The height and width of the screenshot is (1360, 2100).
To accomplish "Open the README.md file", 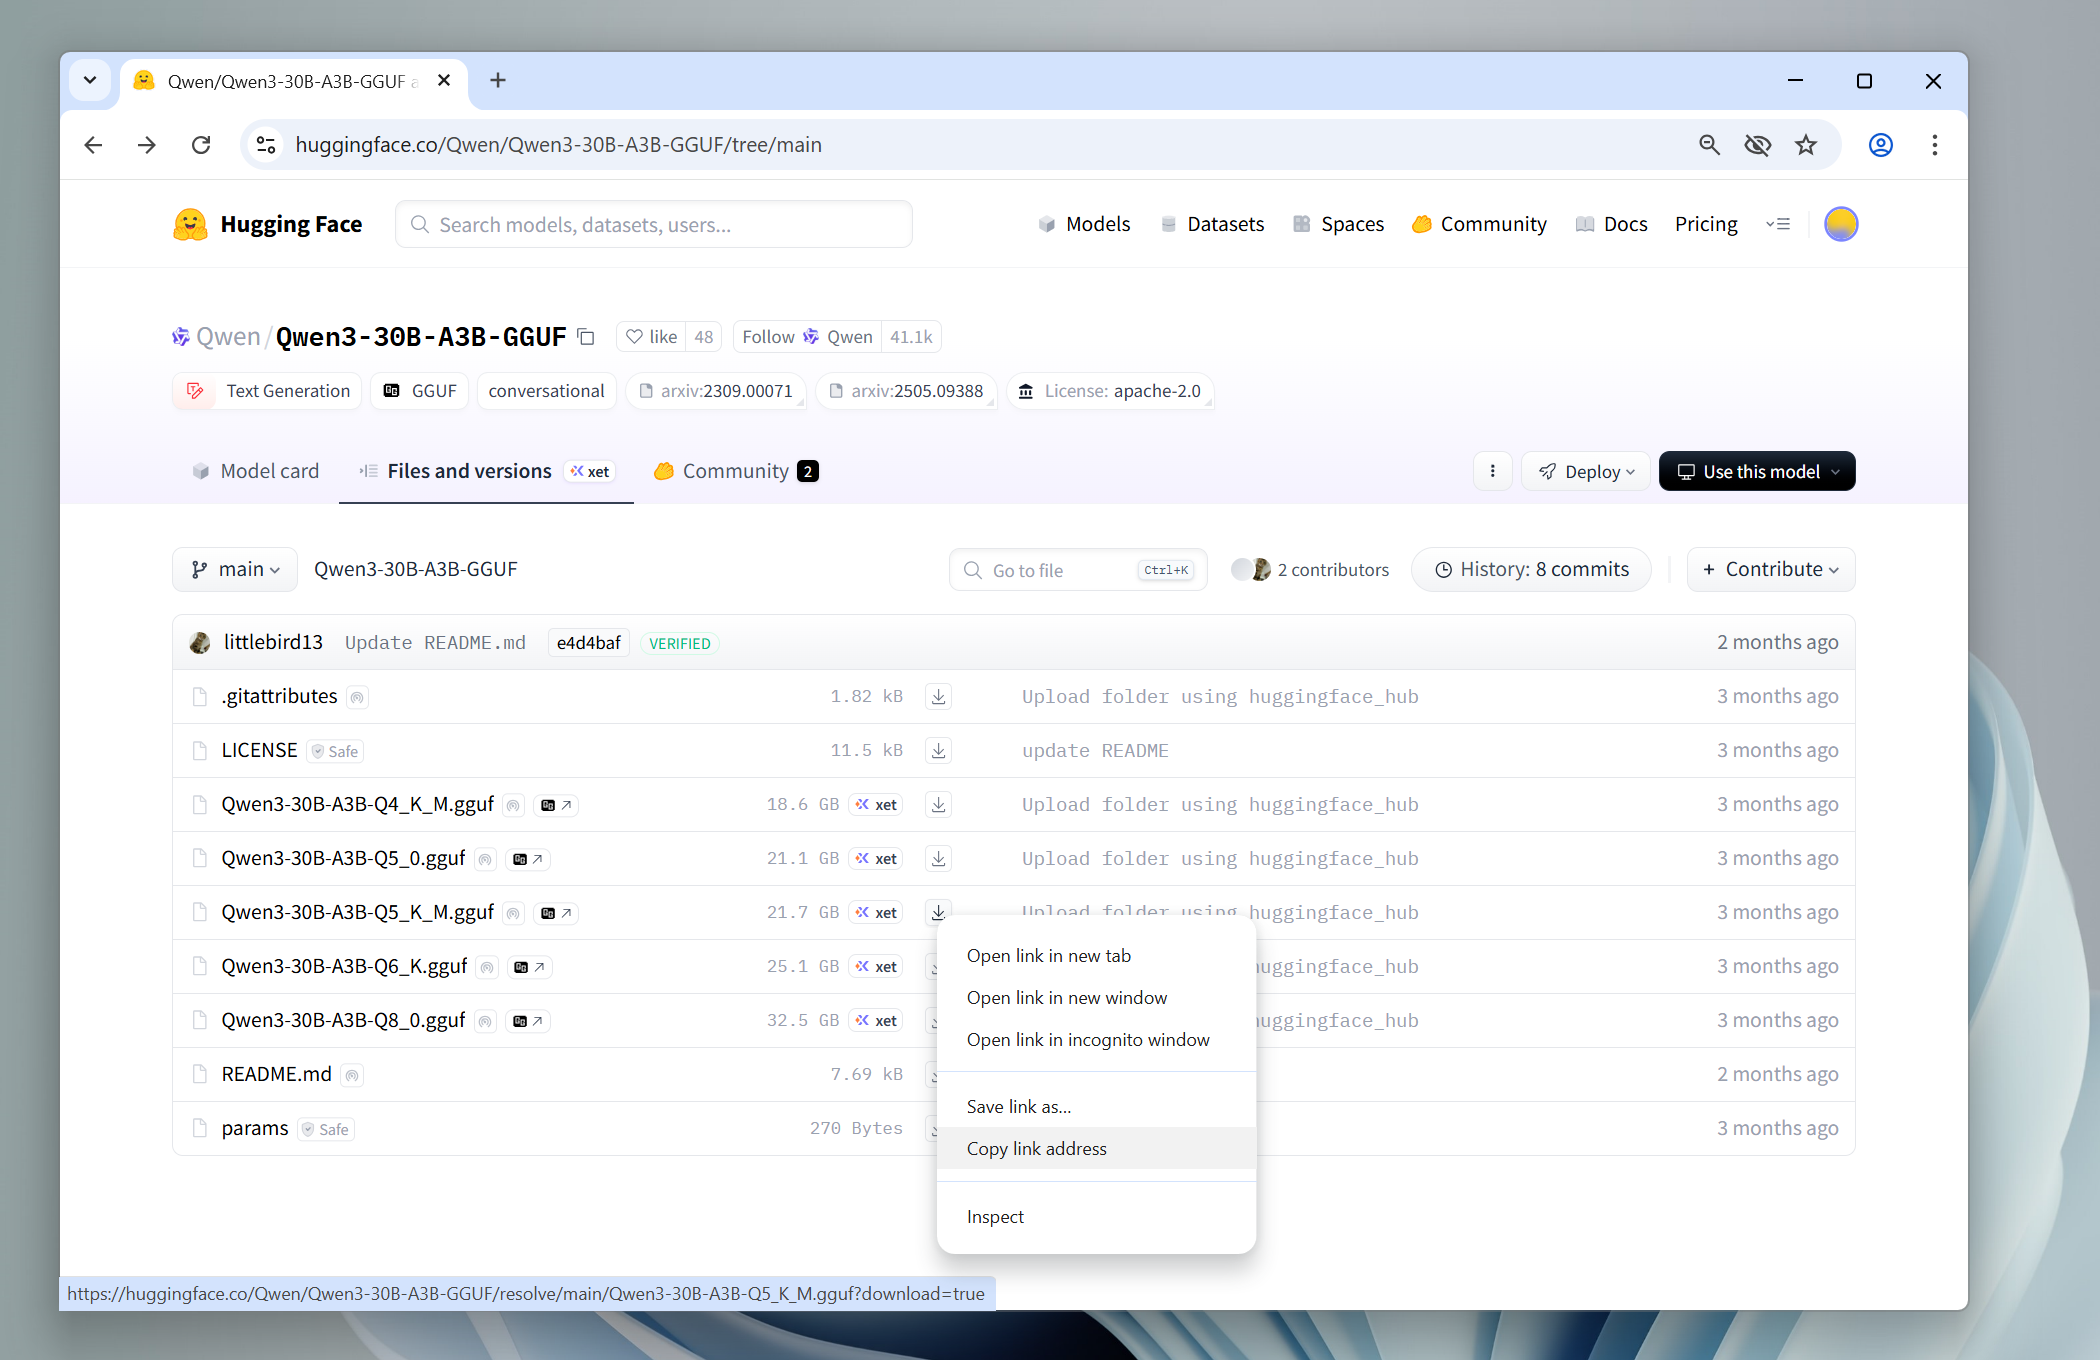I will click(277, 1075).
